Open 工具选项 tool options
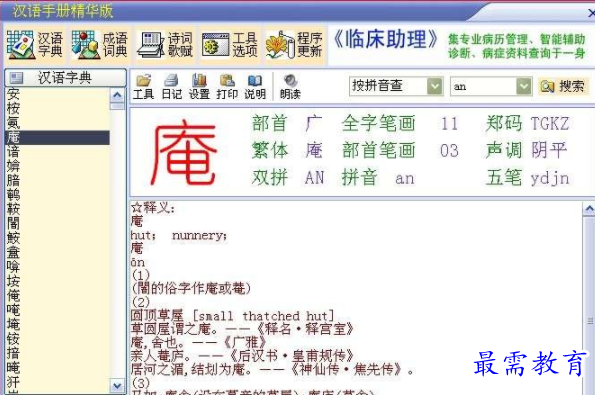 click(229, 45)
